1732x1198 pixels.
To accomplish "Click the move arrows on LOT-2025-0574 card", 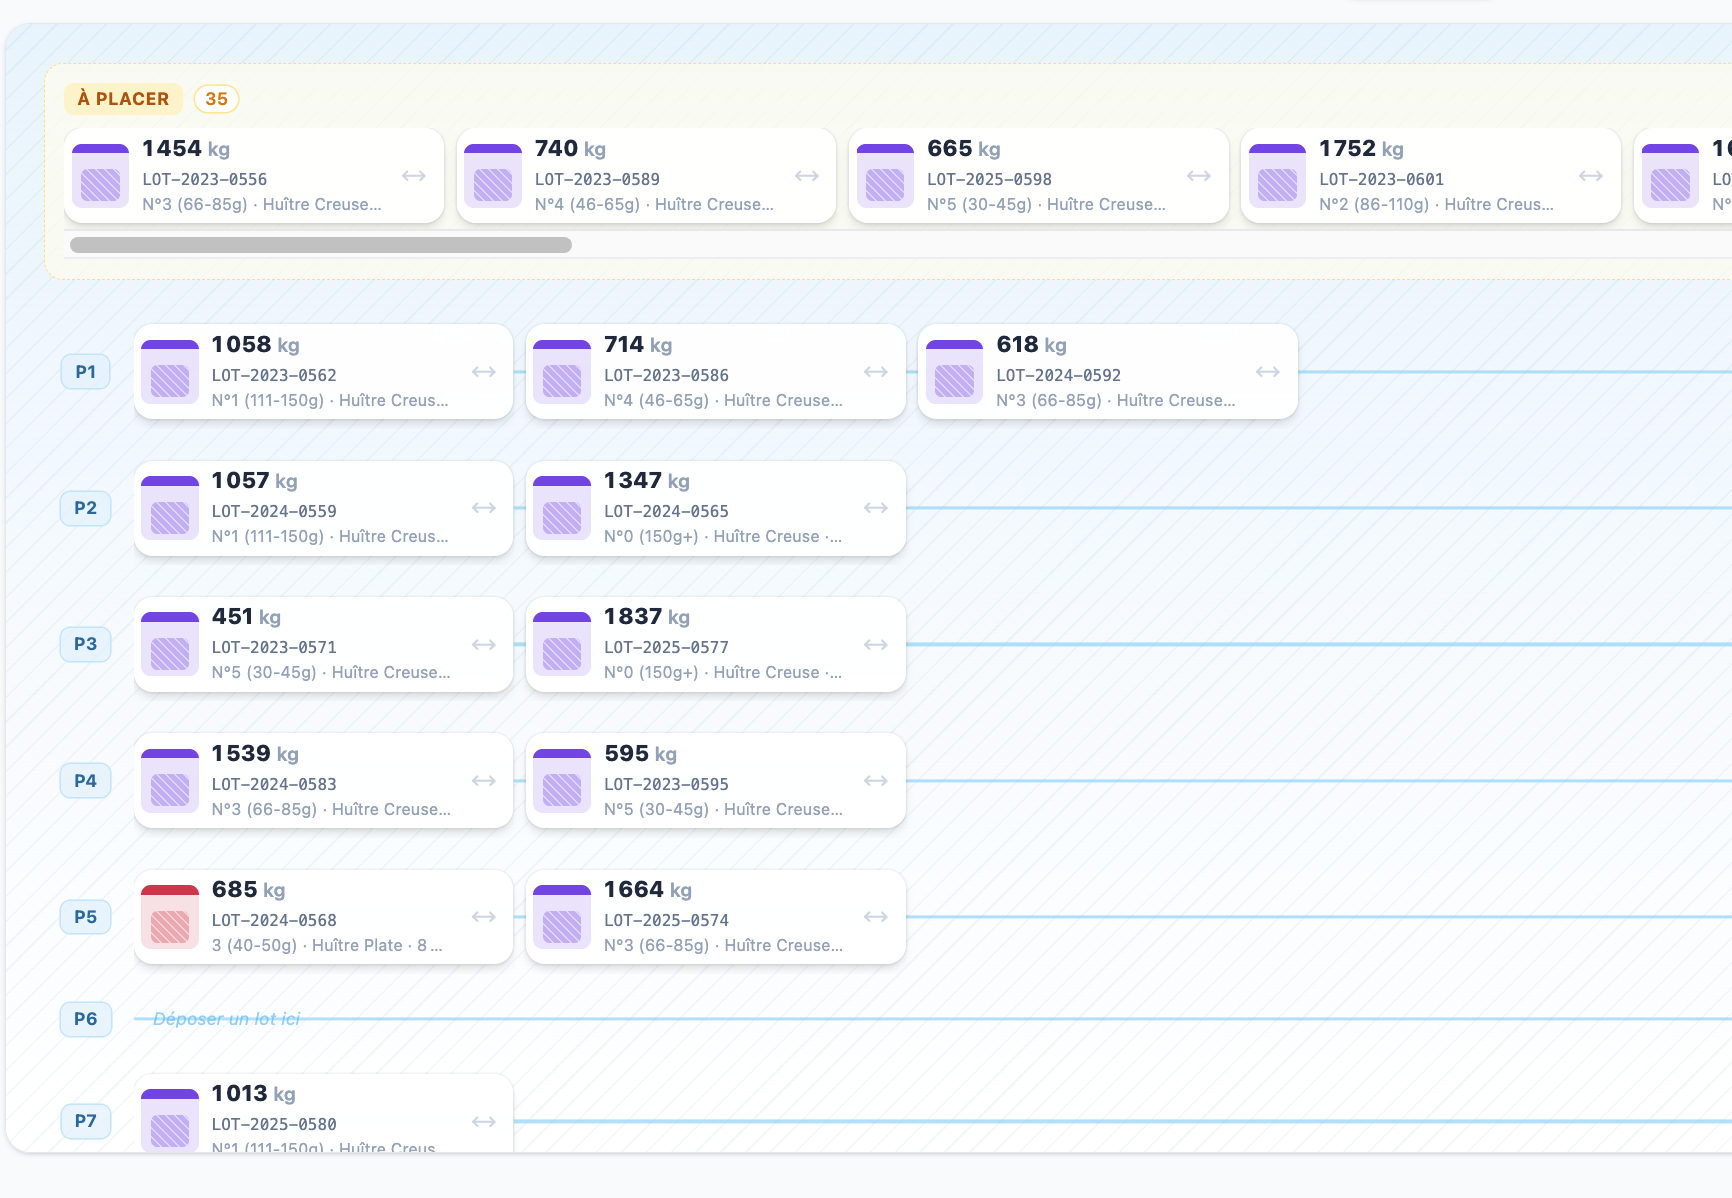I will point(876,917).
